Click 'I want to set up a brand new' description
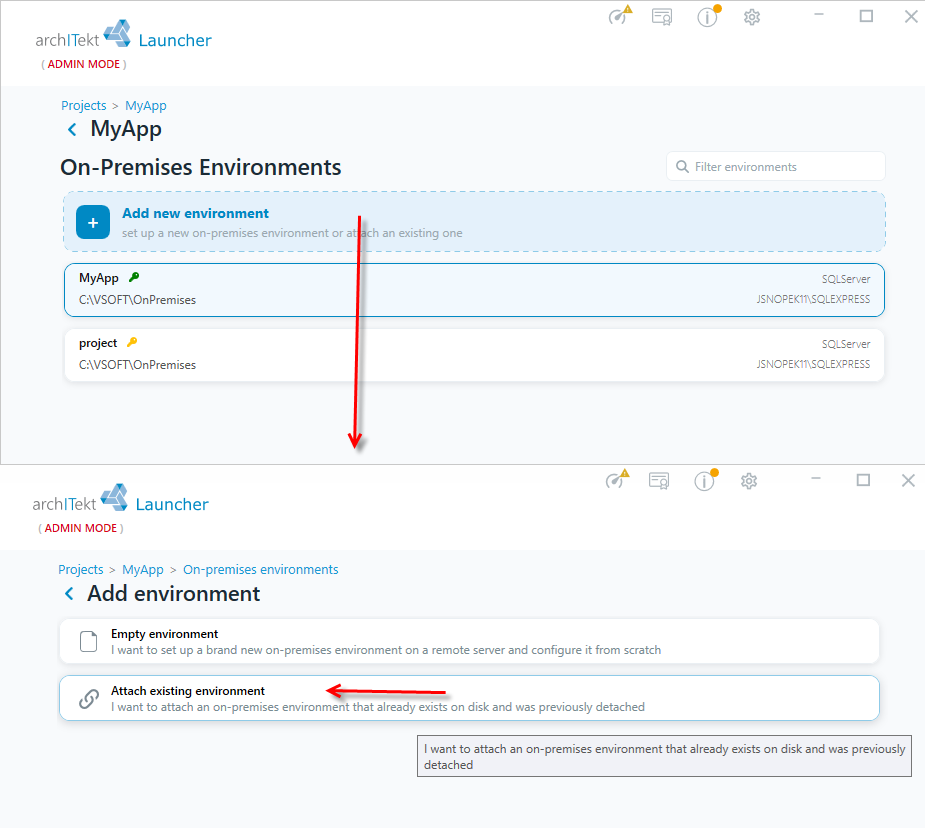Viewport: 925px width, 828px height. pos(386,650)
